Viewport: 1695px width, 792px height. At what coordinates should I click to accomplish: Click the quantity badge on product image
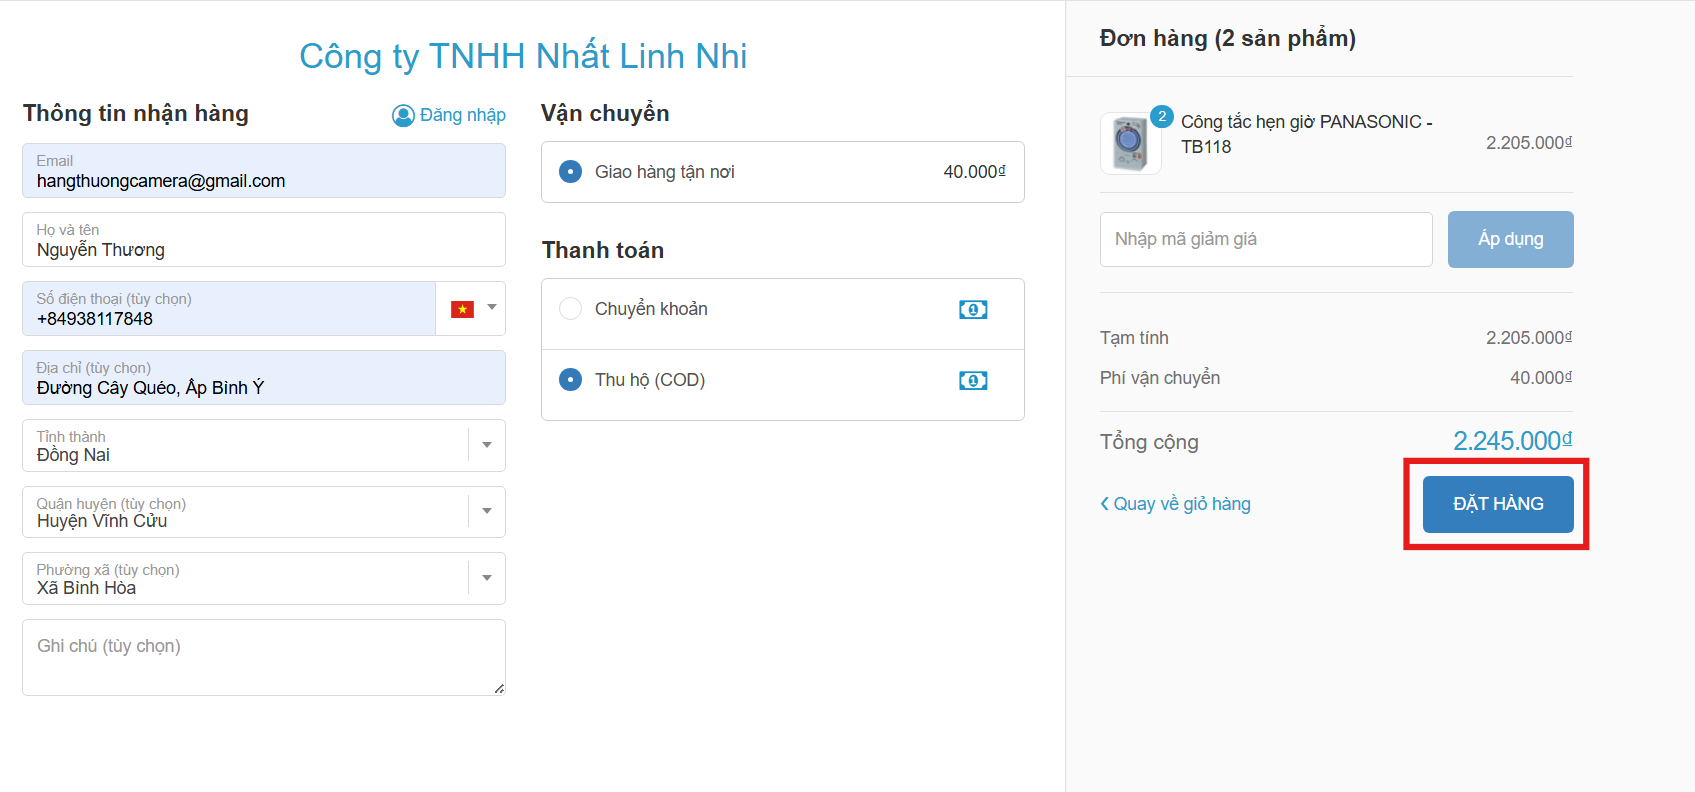coord(1162,117)
